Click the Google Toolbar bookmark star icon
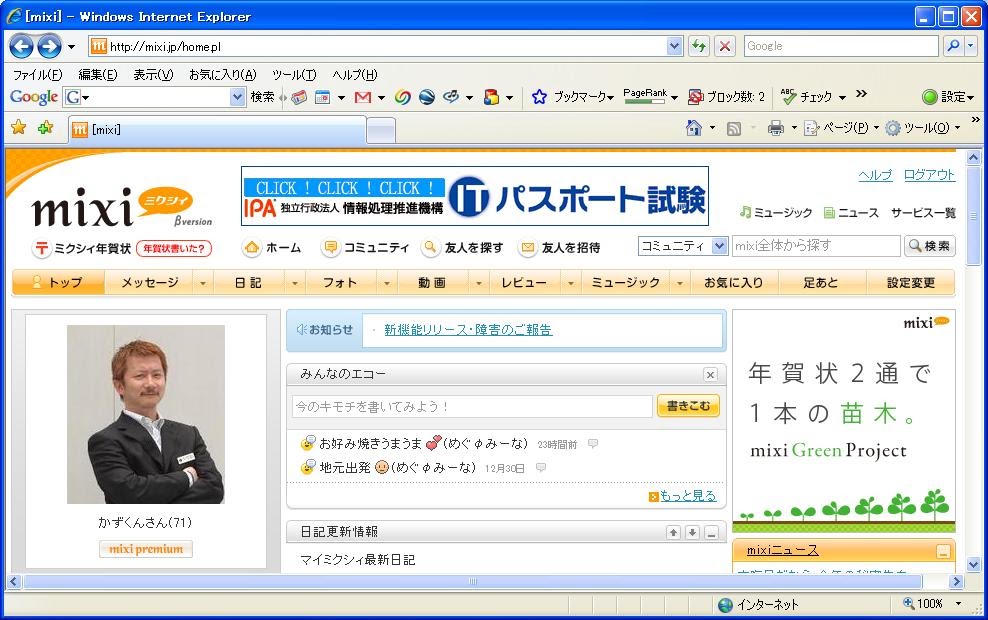The width and height of the screenshot is (988, 620). pyautogui.click(x=539, y=96)
